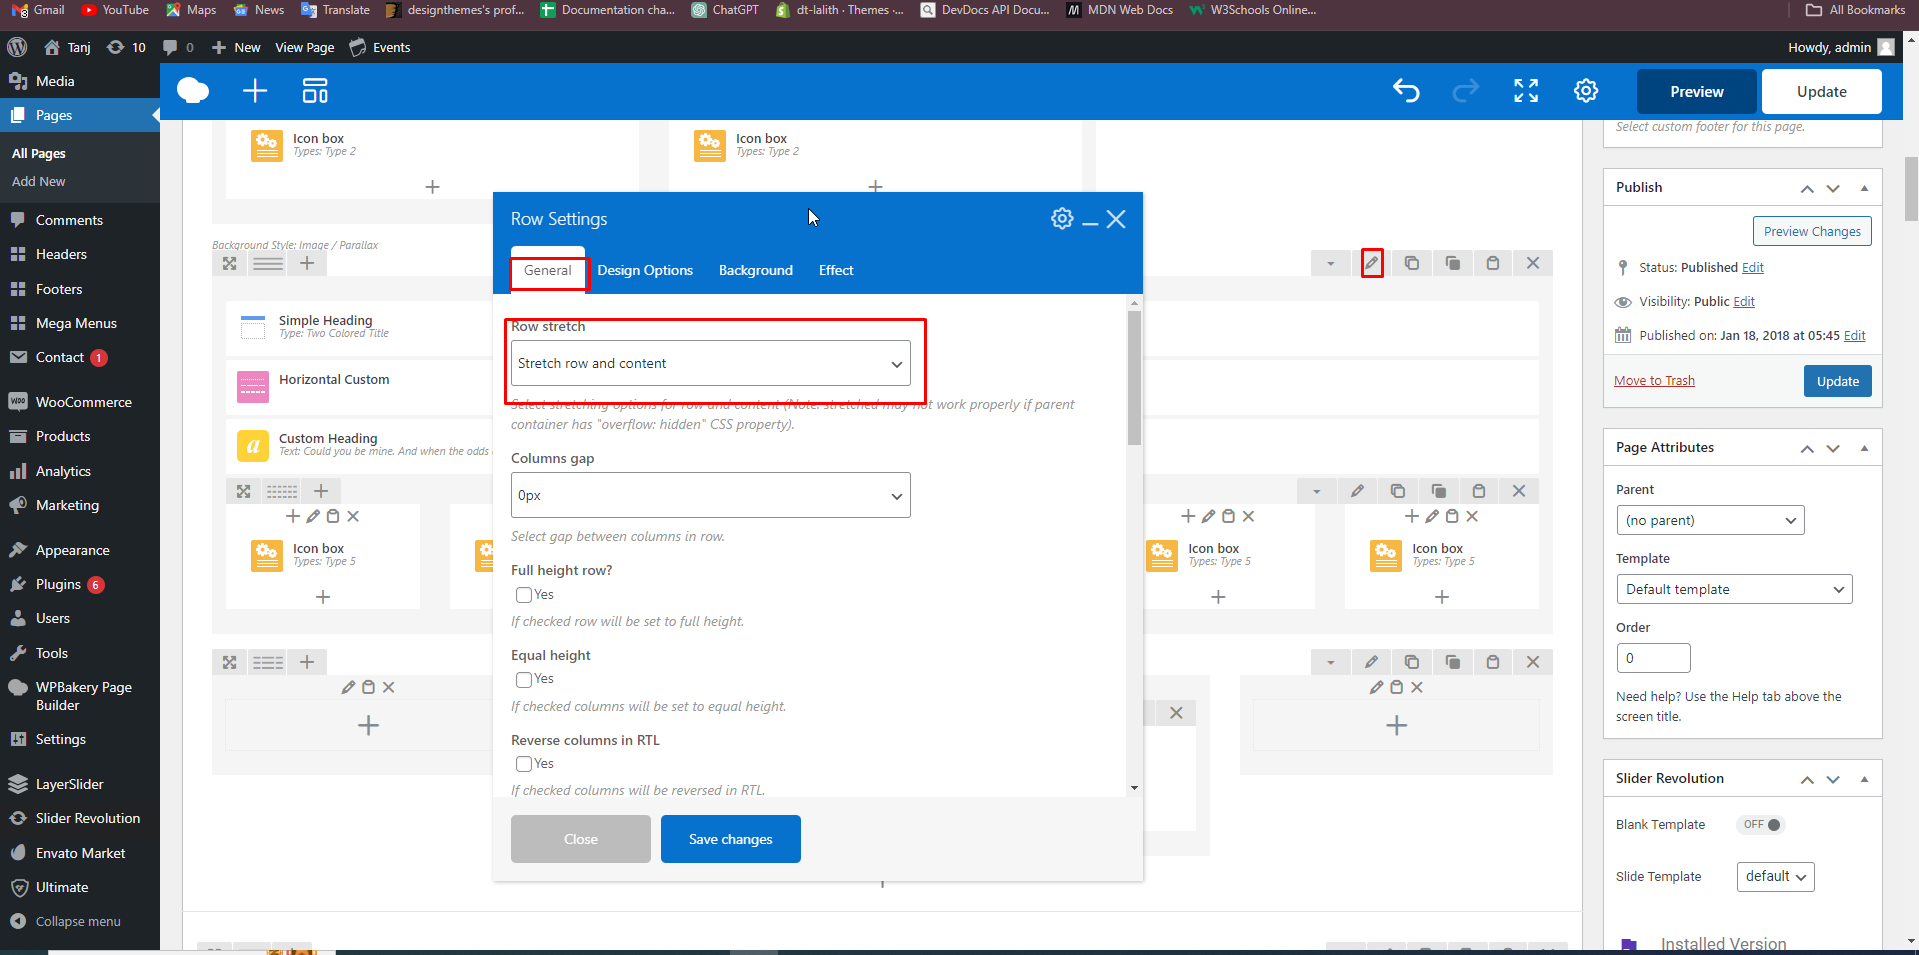Viewport: 1919px width, 955px height.
Task: Check Equal height Yes checkbox
Action: click(x=523, y=680)
